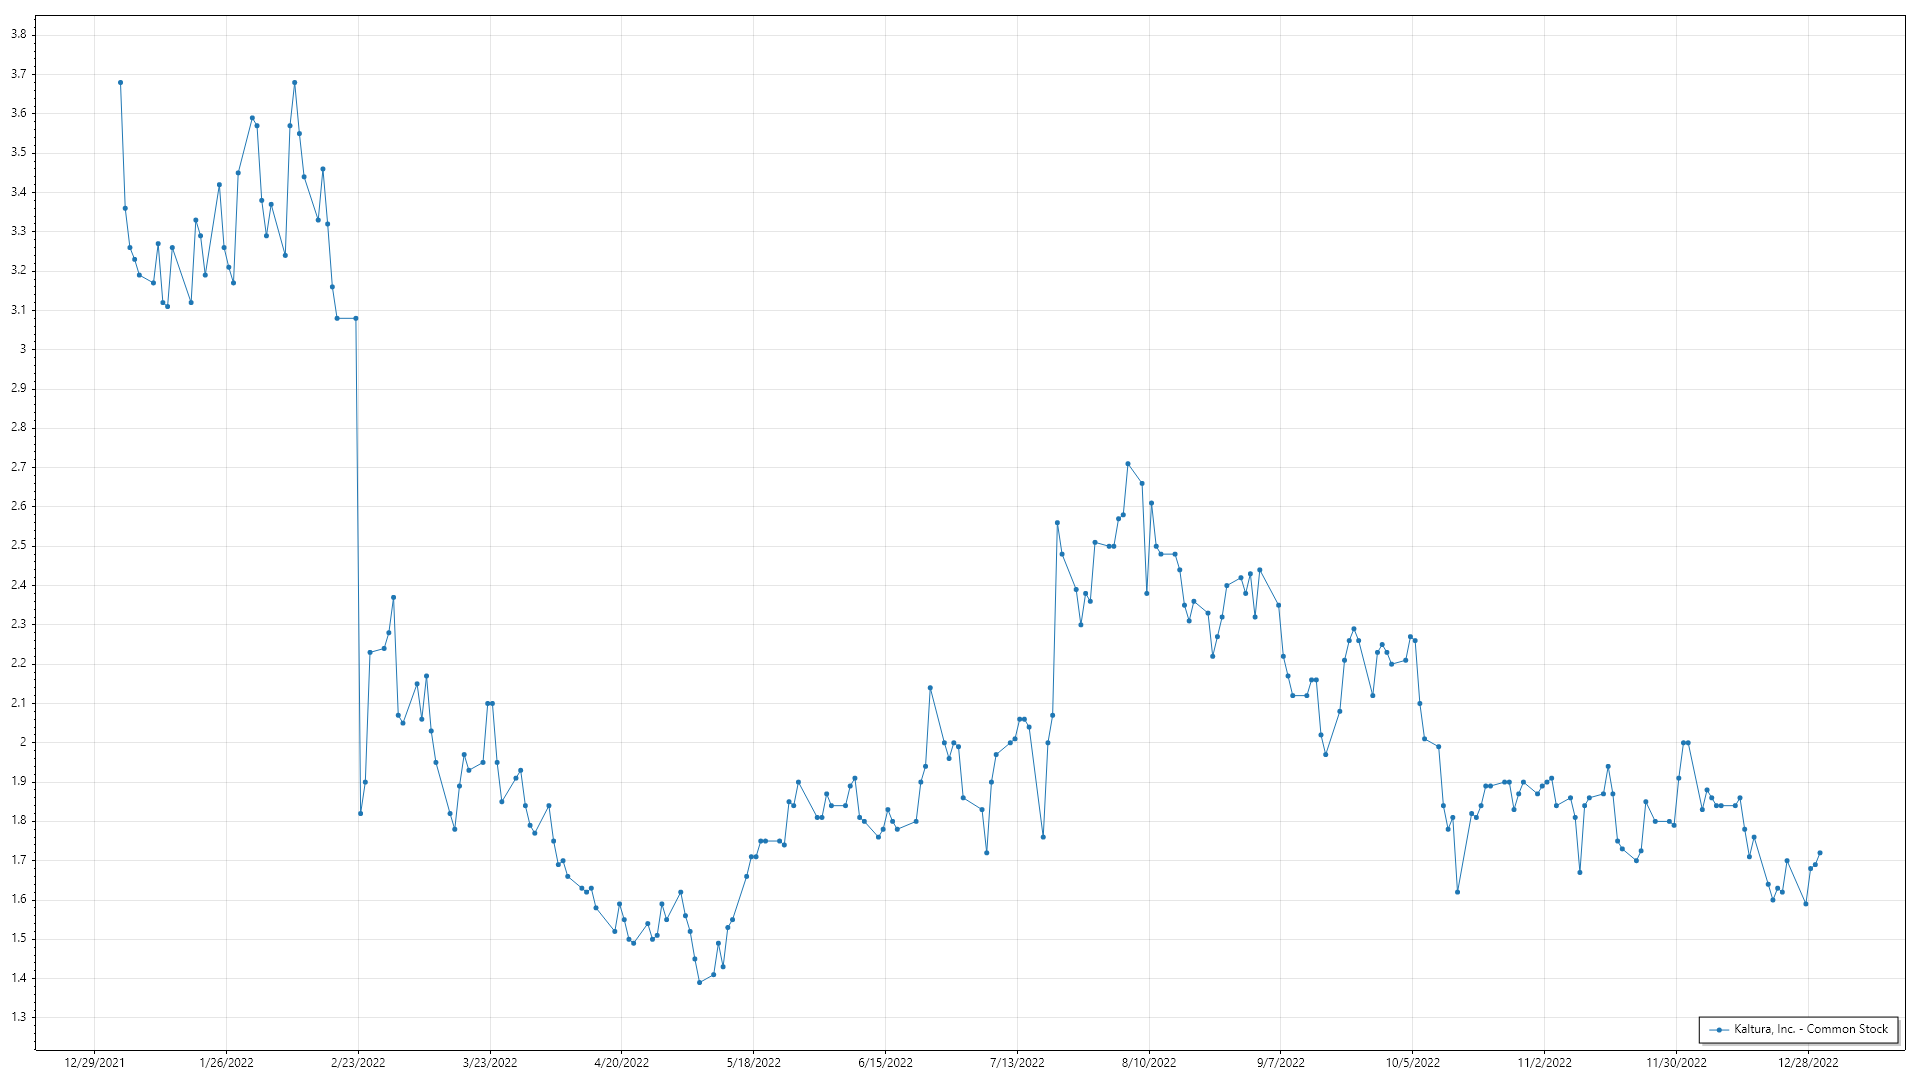
Task: Select the August peak data point at 2.71
Action: pos(1127,464)
